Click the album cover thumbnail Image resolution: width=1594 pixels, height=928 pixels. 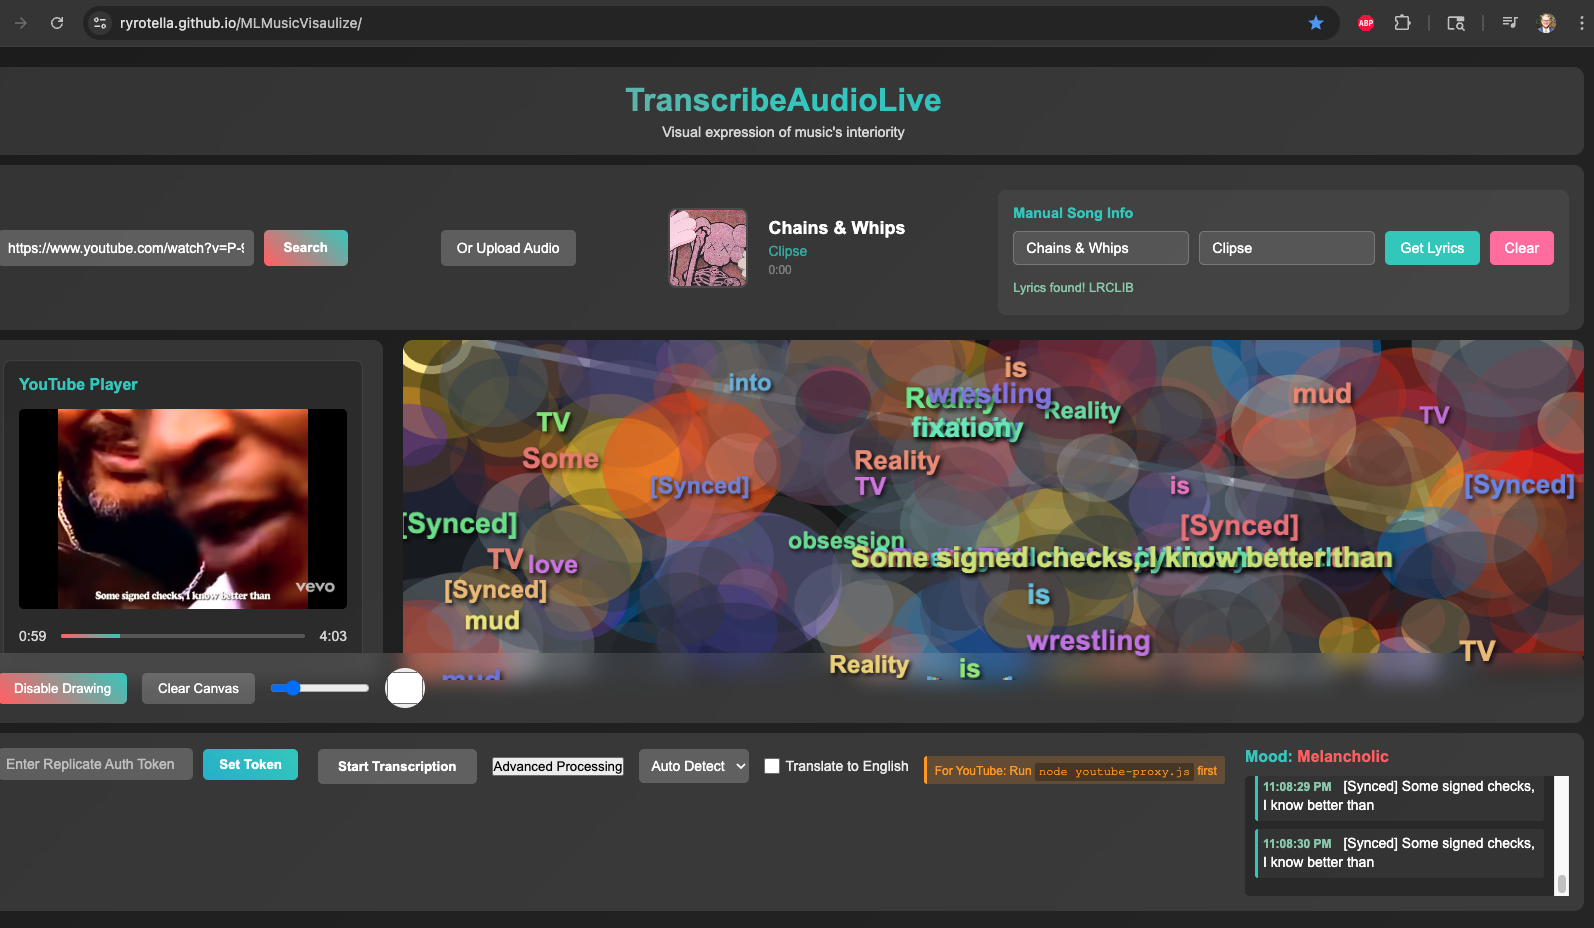(x=708, y=248)
